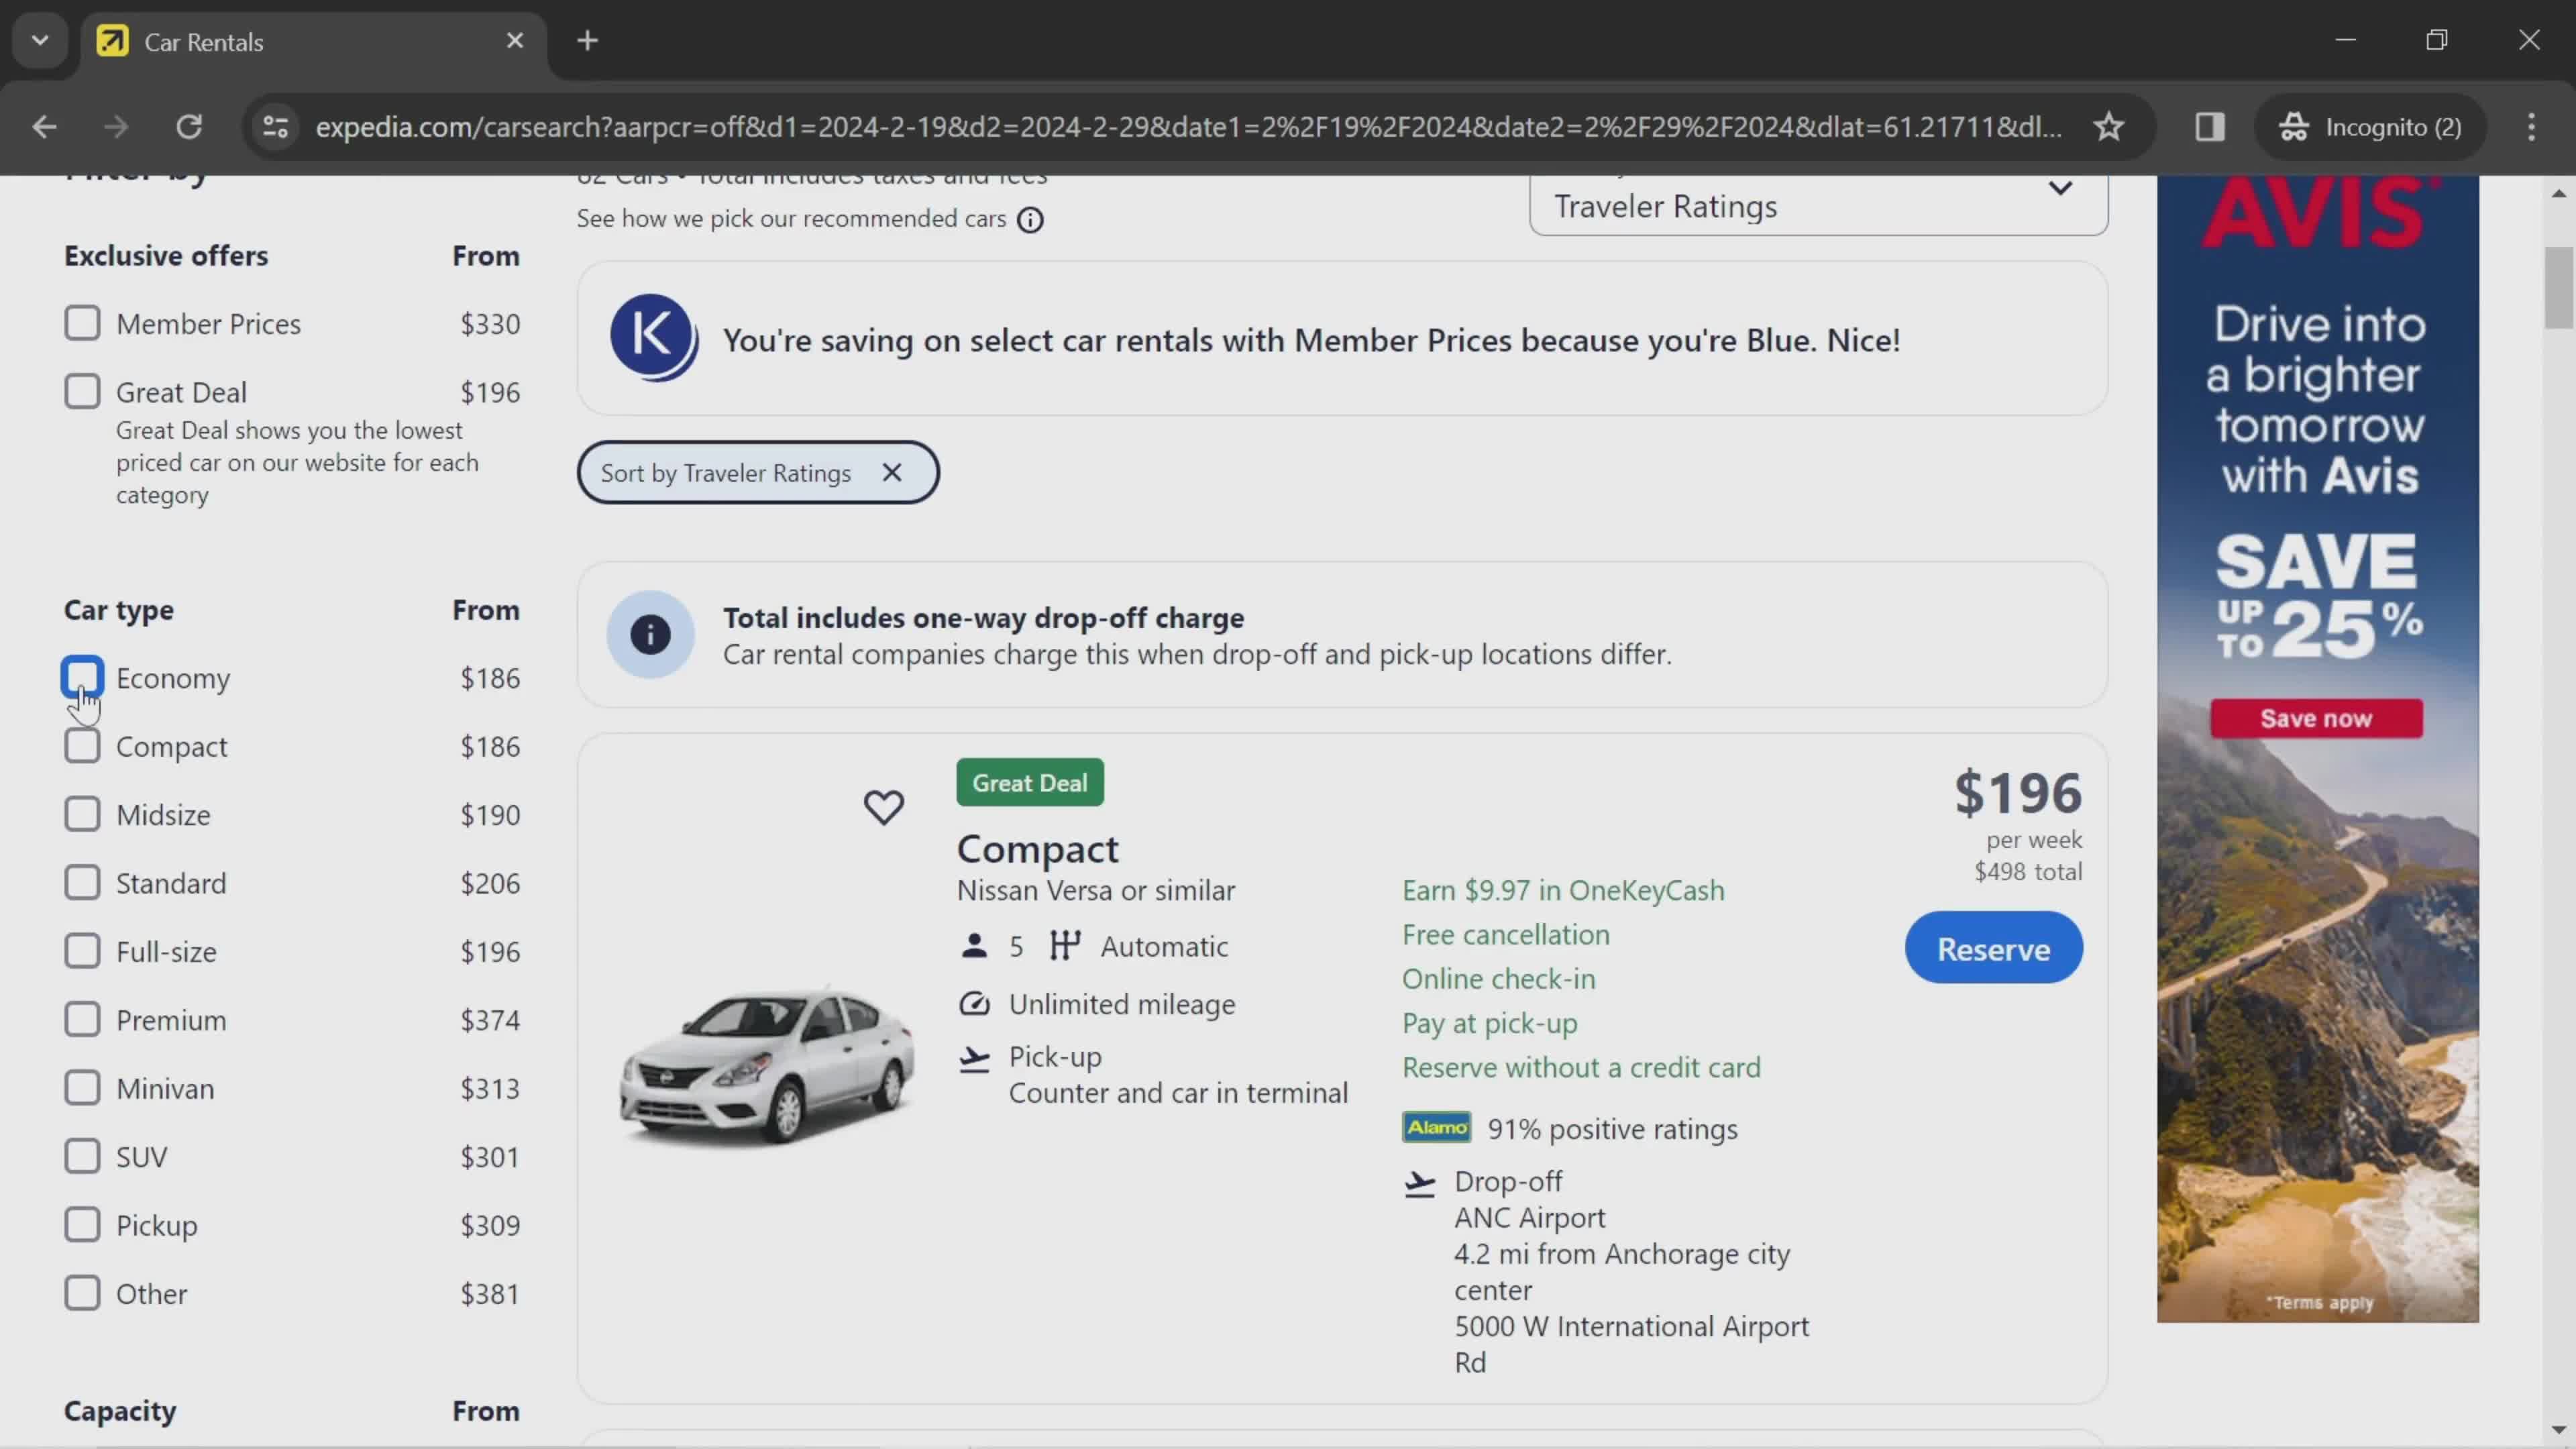This screenshot has height=1449, width=2576.
Task: Click the $498 total text
Action: (2028, 872)
